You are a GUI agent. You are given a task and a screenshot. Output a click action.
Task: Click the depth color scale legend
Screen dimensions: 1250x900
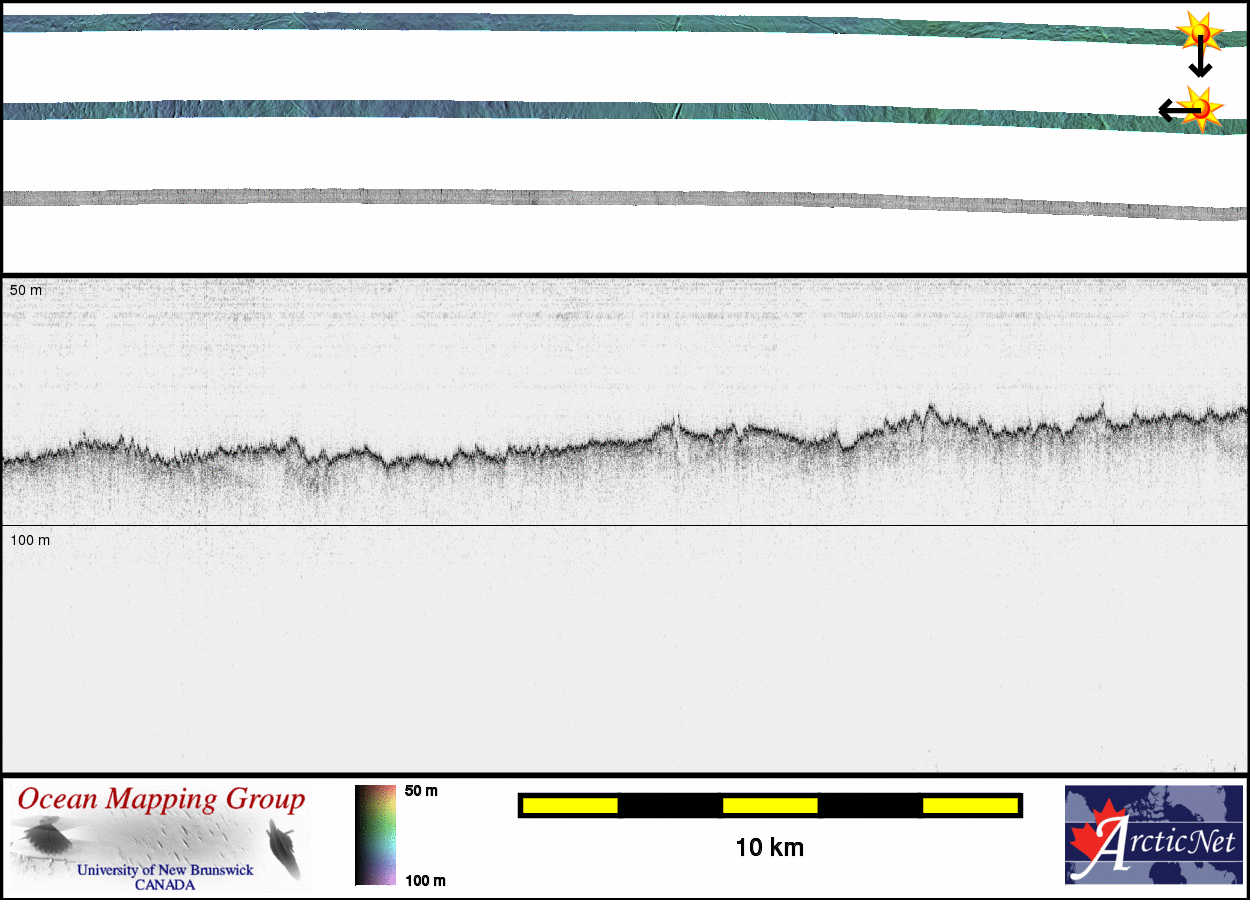click(375, 835)
